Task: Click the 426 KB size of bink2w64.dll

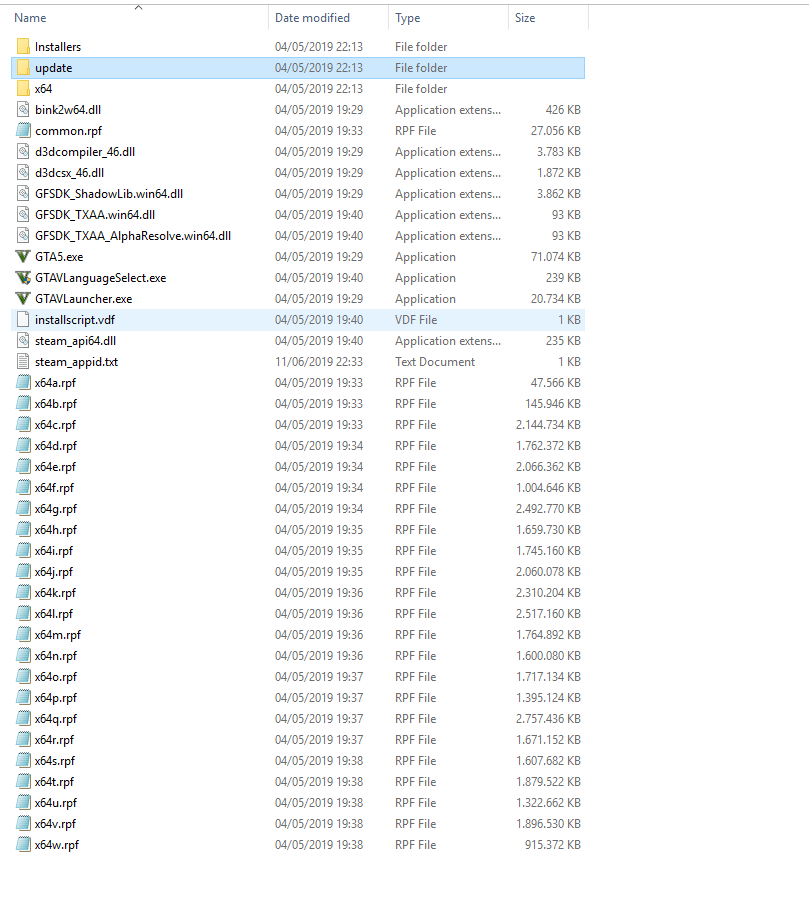Action: 563,109
